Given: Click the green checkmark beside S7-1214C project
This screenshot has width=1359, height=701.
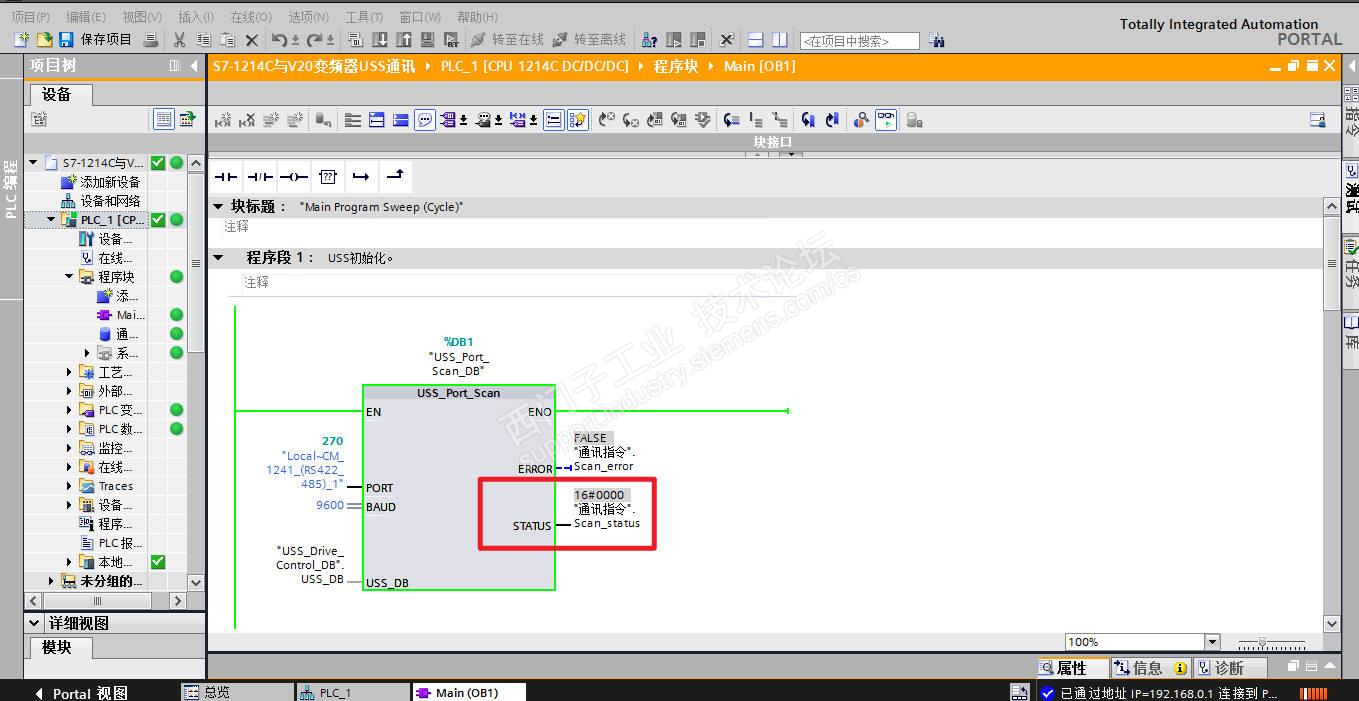Looking at the screenshot, I should [x=158, y=162].
